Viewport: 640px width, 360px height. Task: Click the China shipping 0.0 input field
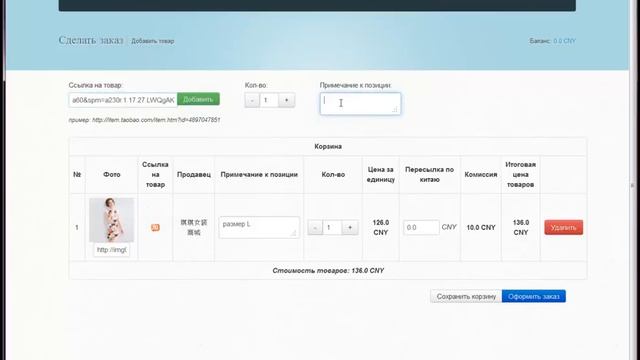click(421, 227)
